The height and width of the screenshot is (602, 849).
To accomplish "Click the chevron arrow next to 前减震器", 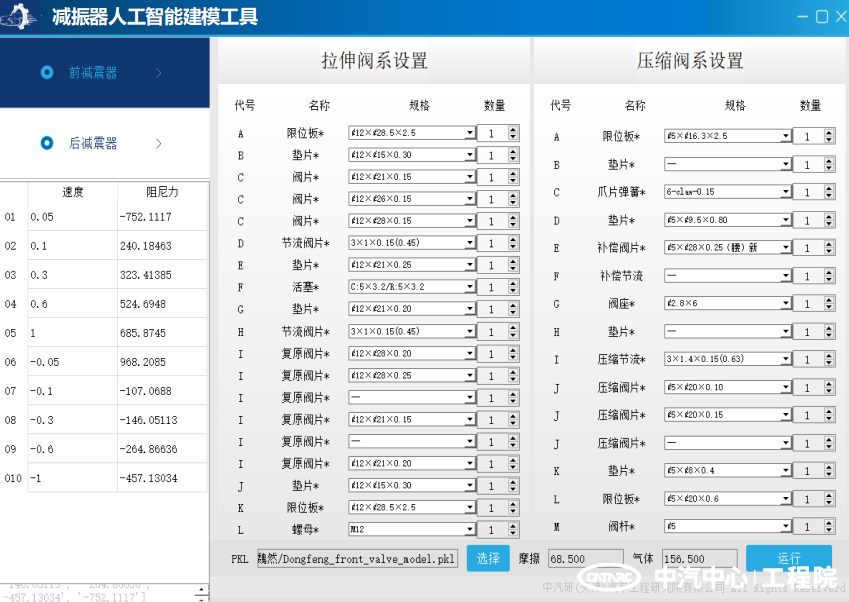I will pyautogui.click(x=159, y=72).
